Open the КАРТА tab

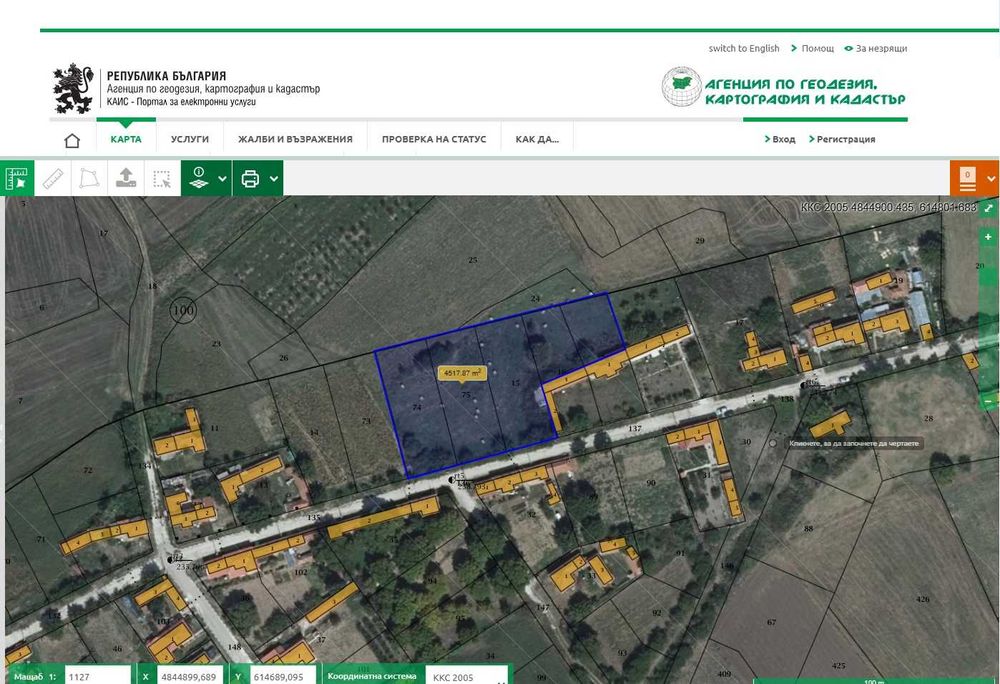click(126, 139)
